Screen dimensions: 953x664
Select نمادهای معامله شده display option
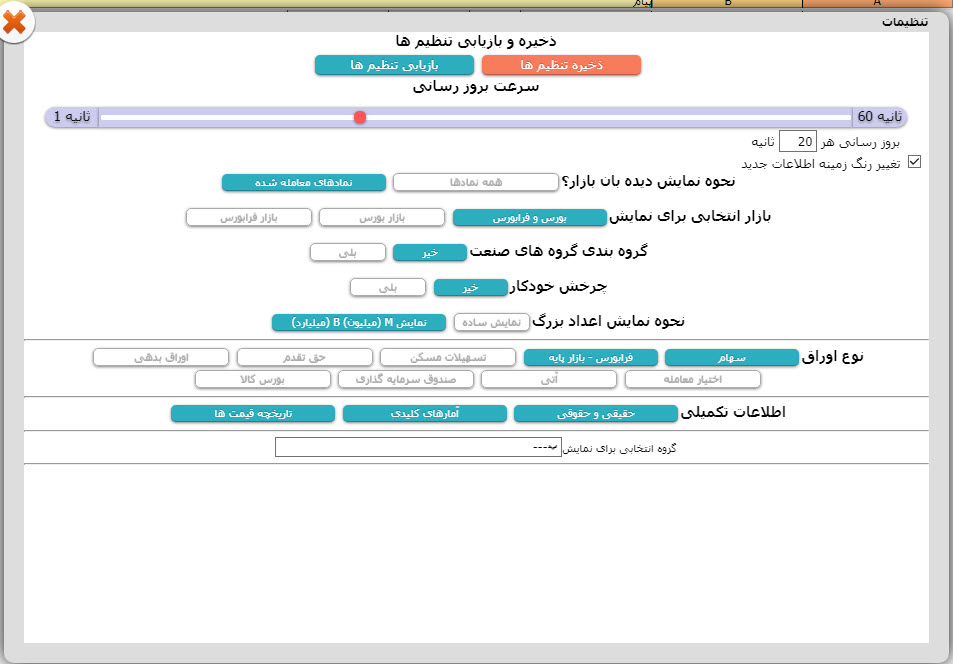pyautogui.click(x=303, y=182)
